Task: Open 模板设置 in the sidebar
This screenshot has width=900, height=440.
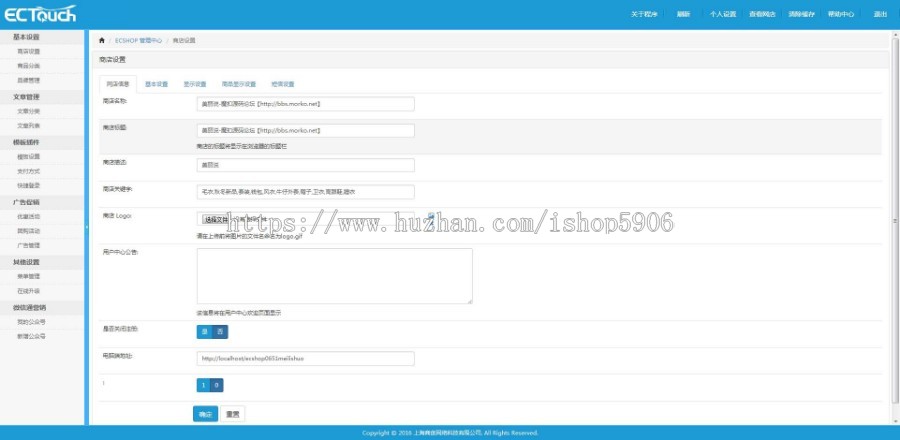Action: pyautogui.click(x=29, y=157)
